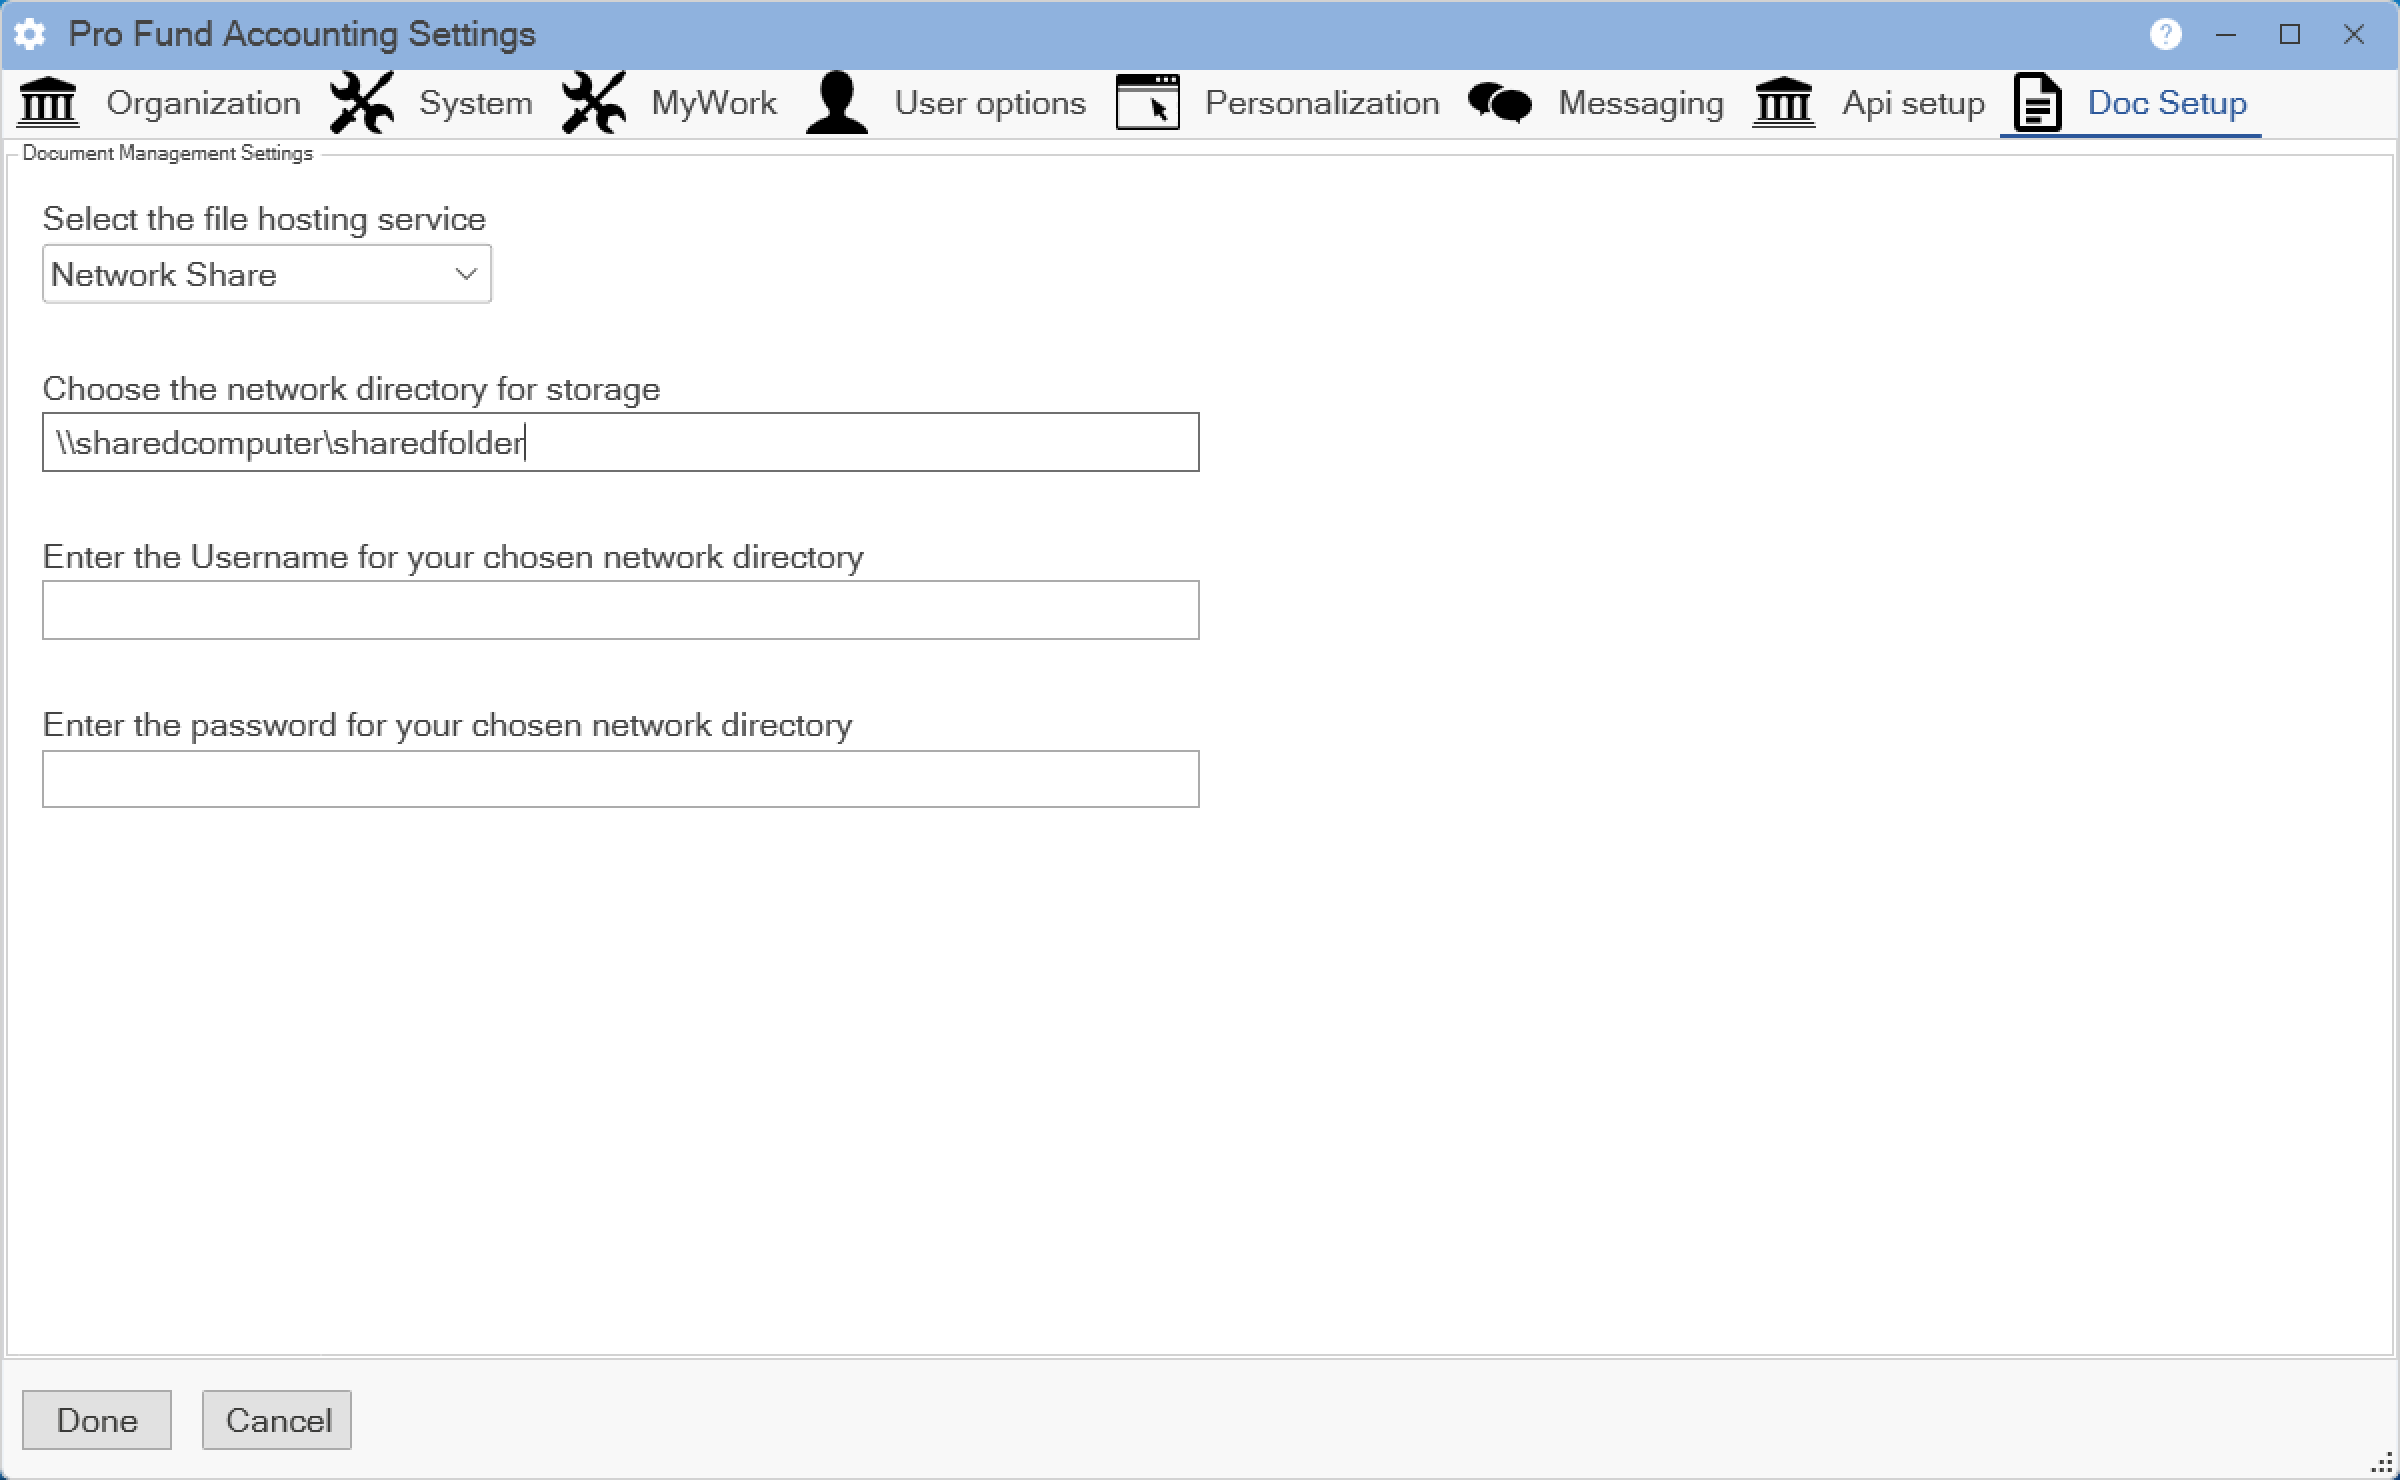Open the help question mark button
The image size is (2400, 1480).
coord(2165,34)
